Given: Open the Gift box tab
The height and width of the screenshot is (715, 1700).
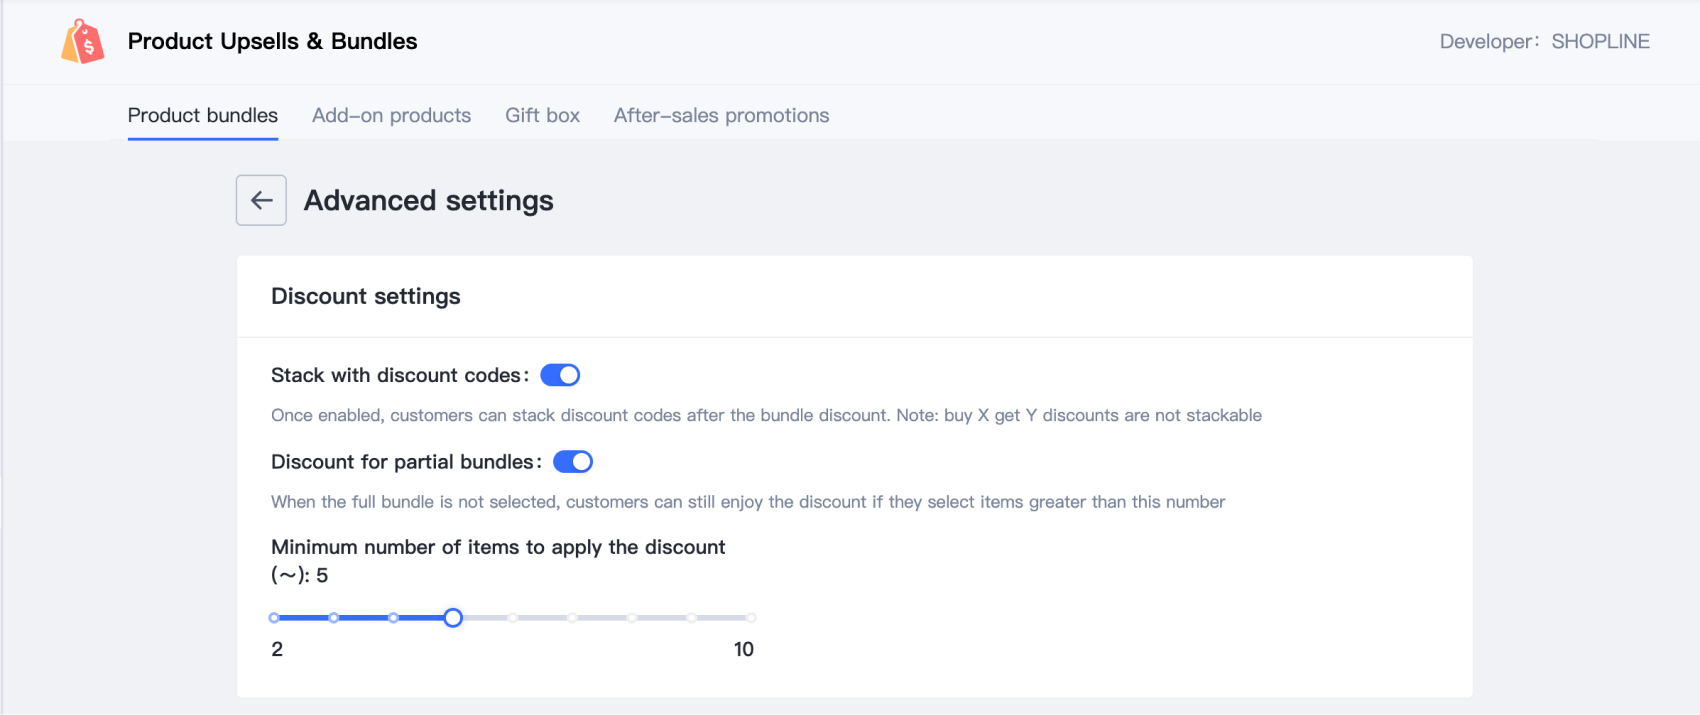Looking at the screenshot, I should click(x=542, y=115).
